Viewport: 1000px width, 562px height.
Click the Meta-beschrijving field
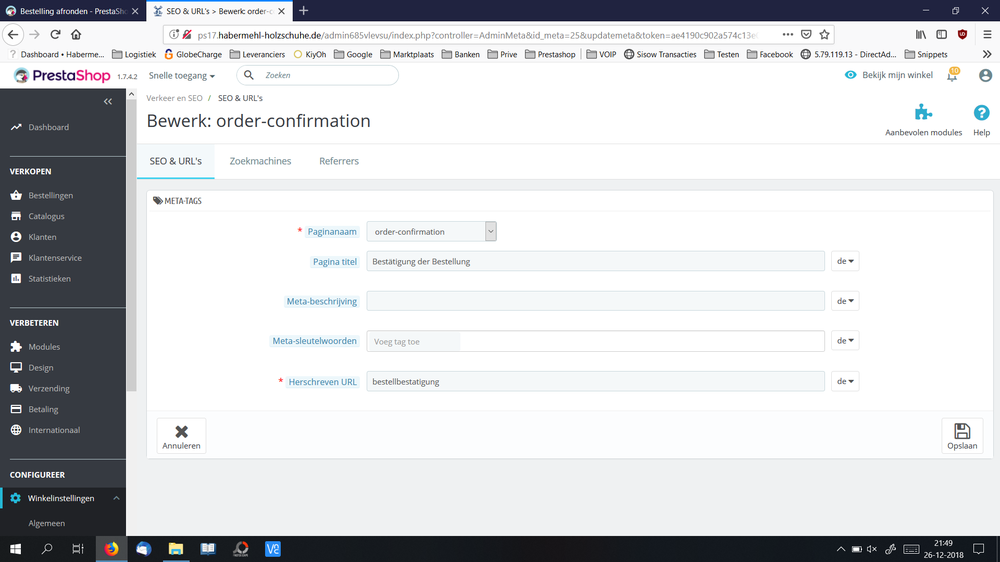[x=595, y=301]
